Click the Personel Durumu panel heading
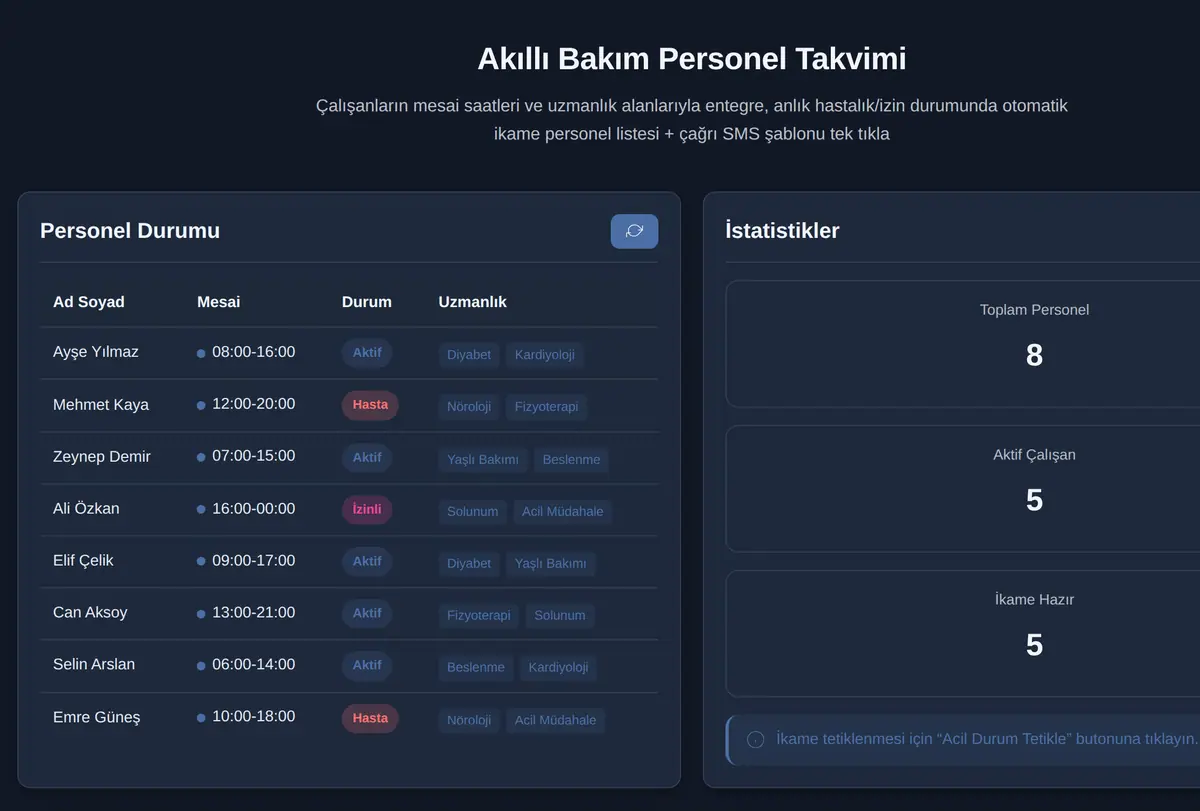The height and width of the screenshot is (811, 1200). 130,231
